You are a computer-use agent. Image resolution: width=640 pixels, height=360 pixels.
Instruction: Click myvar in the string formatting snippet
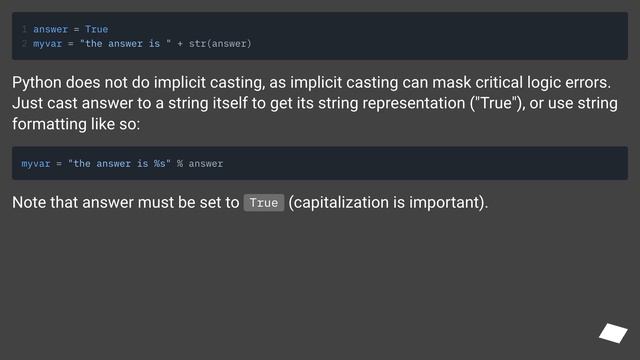point(36,164)
